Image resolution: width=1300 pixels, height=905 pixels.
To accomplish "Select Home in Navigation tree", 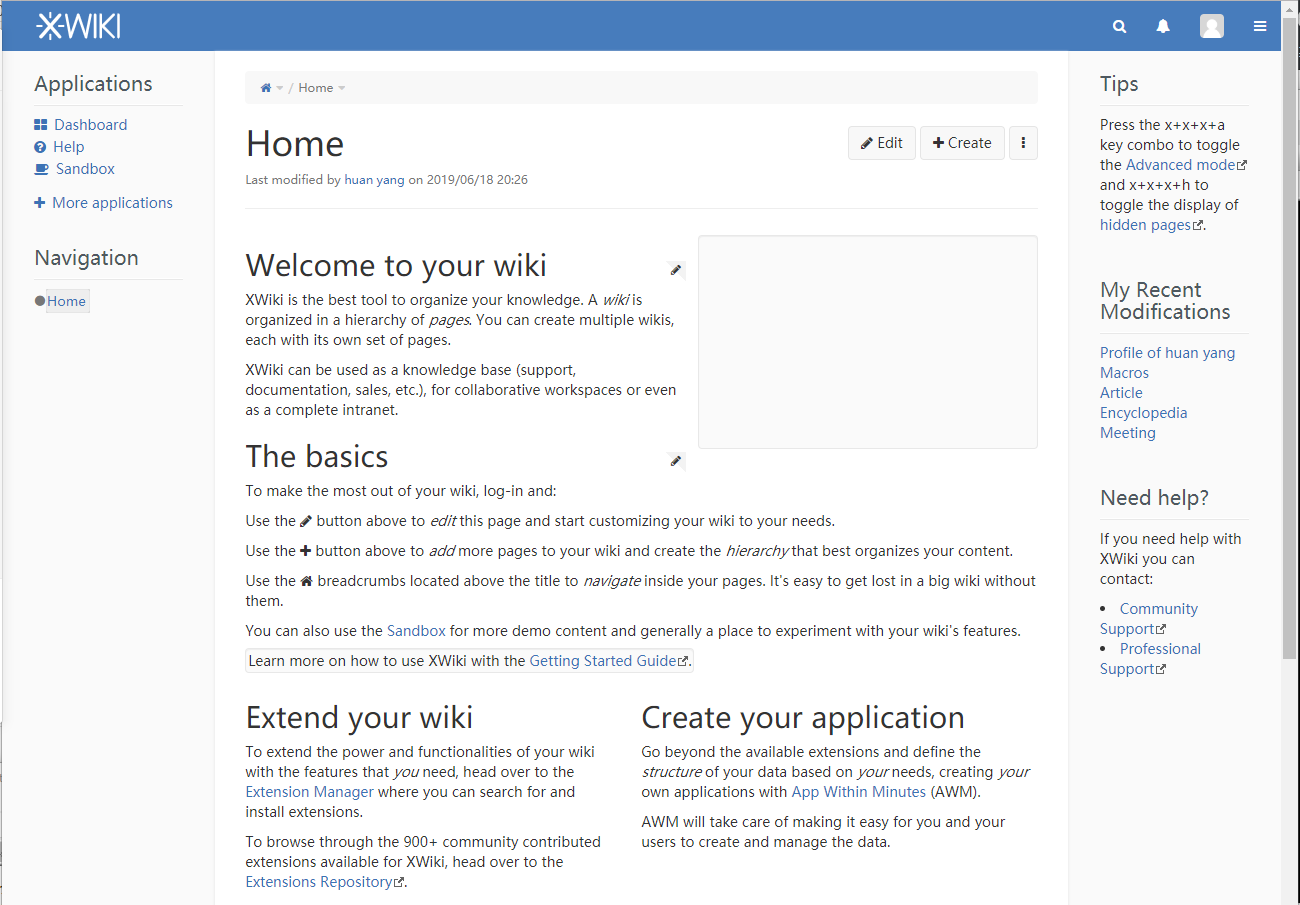I will [x=67, y=301].
